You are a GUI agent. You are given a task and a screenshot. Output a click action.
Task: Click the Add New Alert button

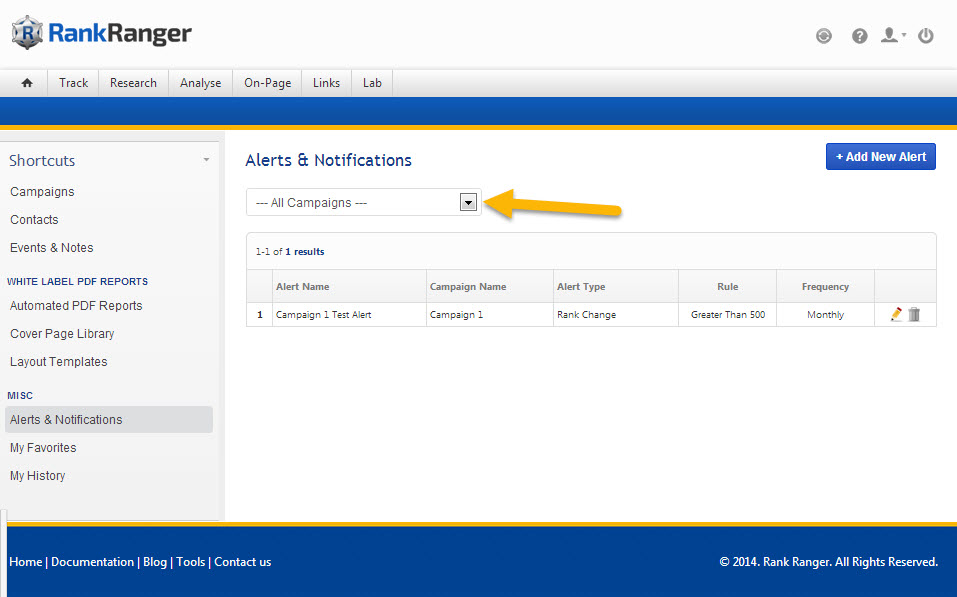[x=880, y=156]
